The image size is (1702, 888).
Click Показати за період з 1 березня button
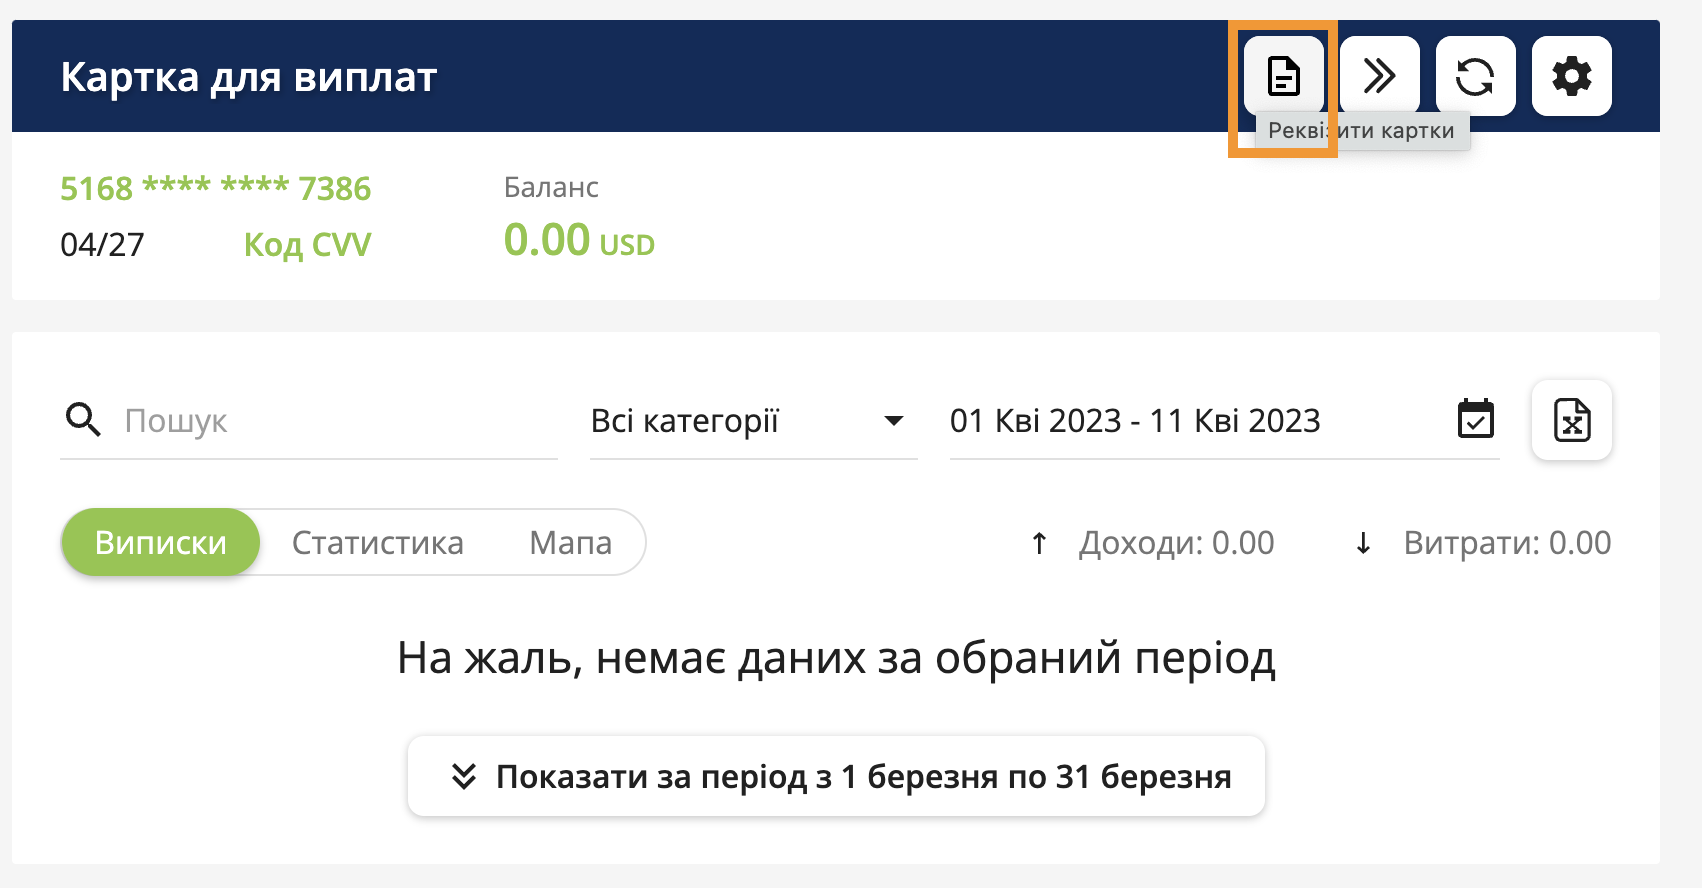[x=862, y=776]
